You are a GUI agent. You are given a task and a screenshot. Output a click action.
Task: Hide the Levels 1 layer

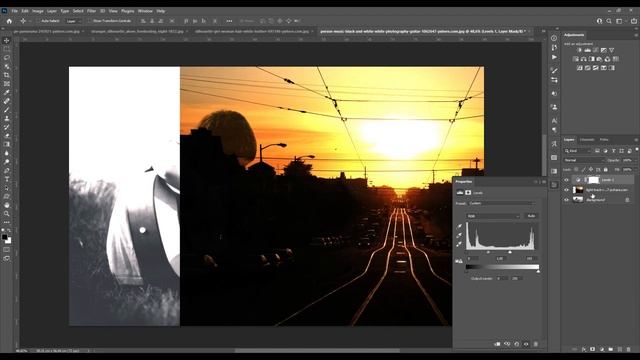click(x=566, y=180)
